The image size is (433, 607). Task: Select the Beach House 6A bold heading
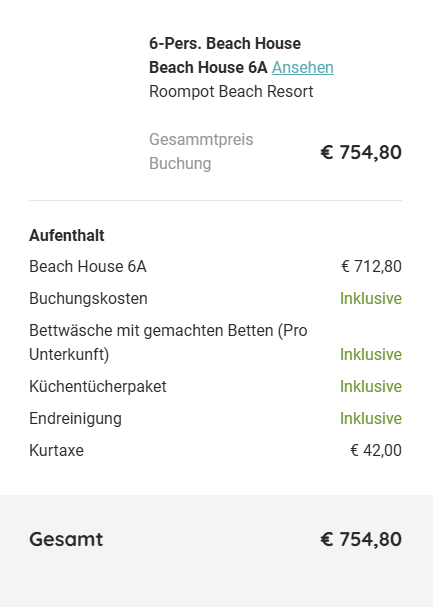[208, 68]
